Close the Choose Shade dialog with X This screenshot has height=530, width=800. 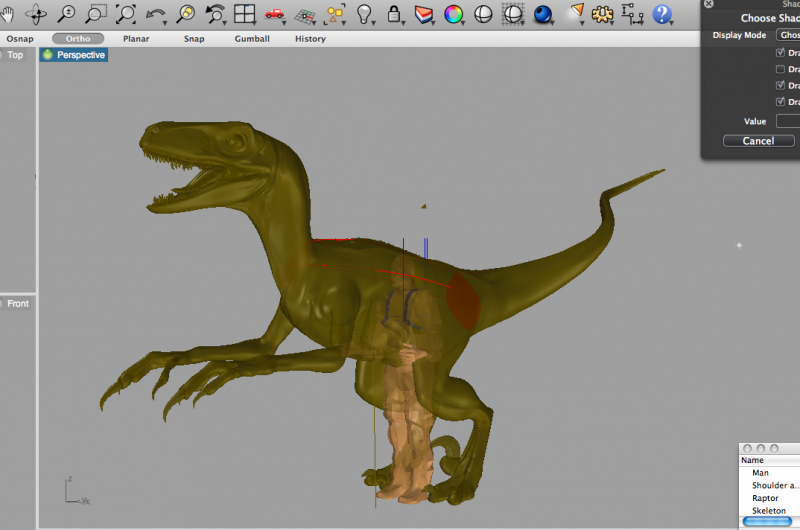[709, 4]
